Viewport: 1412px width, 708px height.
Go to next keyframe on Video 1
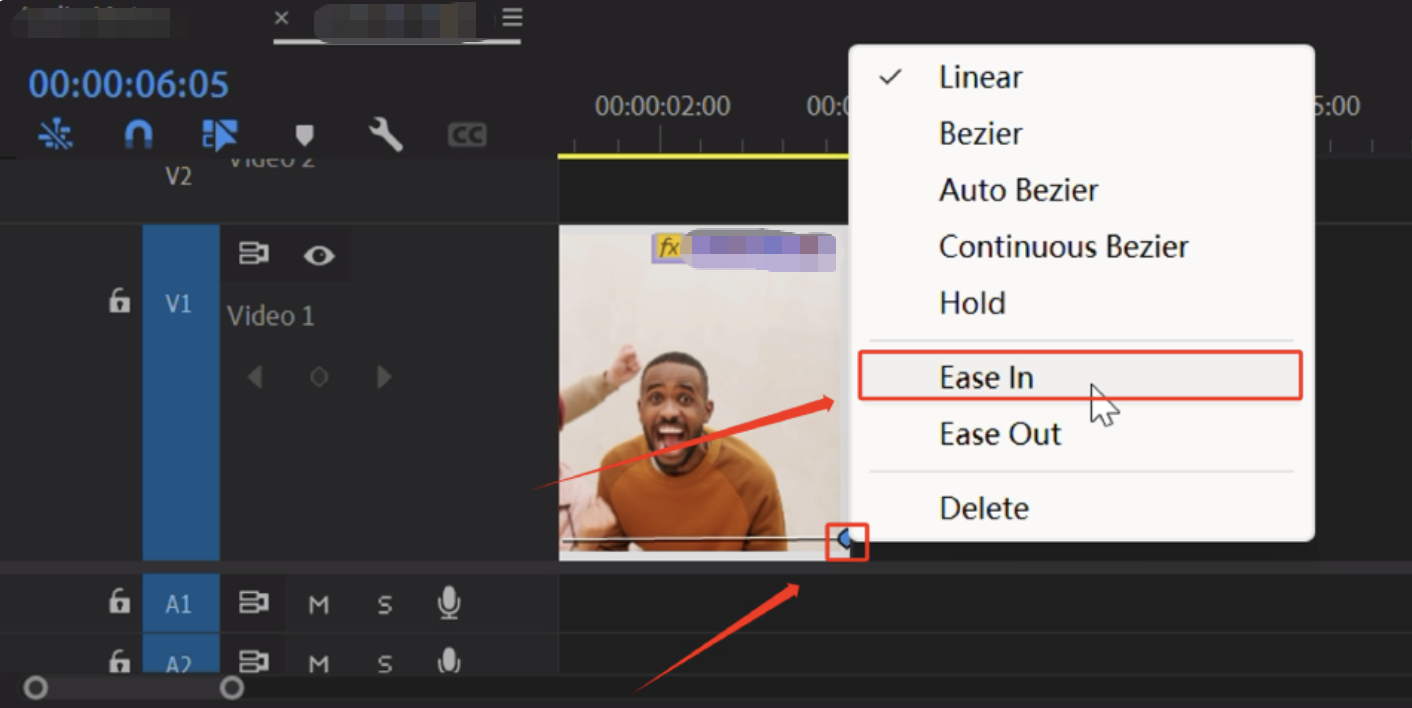[384, 377]
